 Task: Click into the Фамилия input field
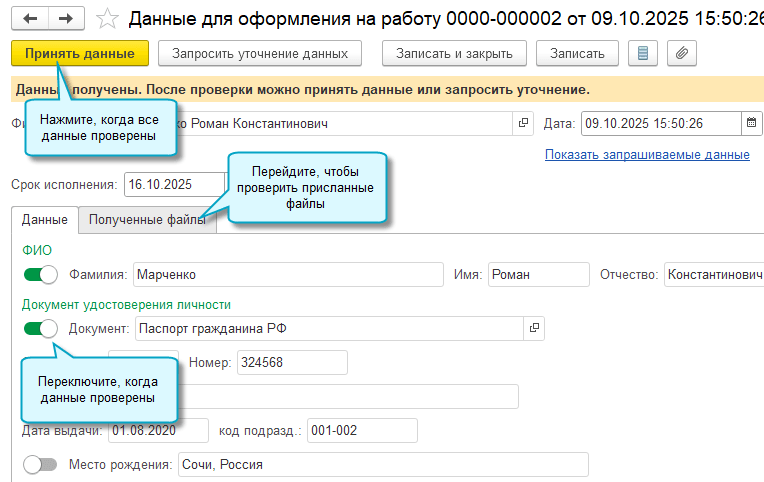coord(287,275)
